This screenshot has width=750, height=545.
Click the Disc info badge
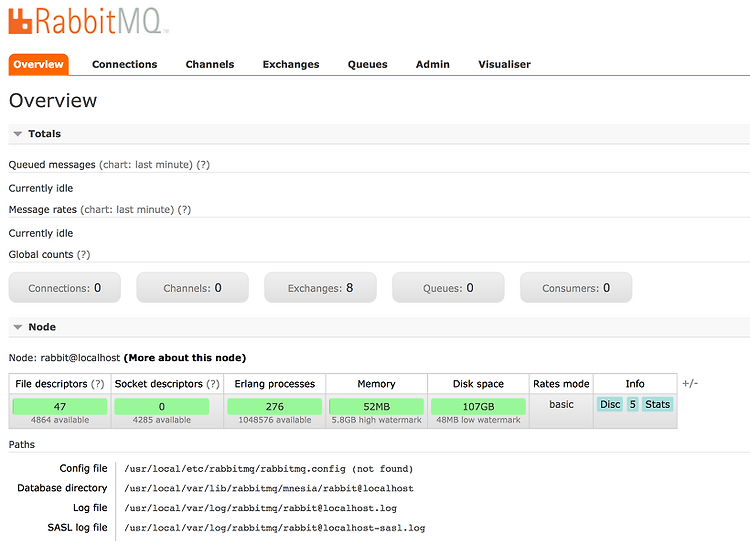tap(610, 404)
